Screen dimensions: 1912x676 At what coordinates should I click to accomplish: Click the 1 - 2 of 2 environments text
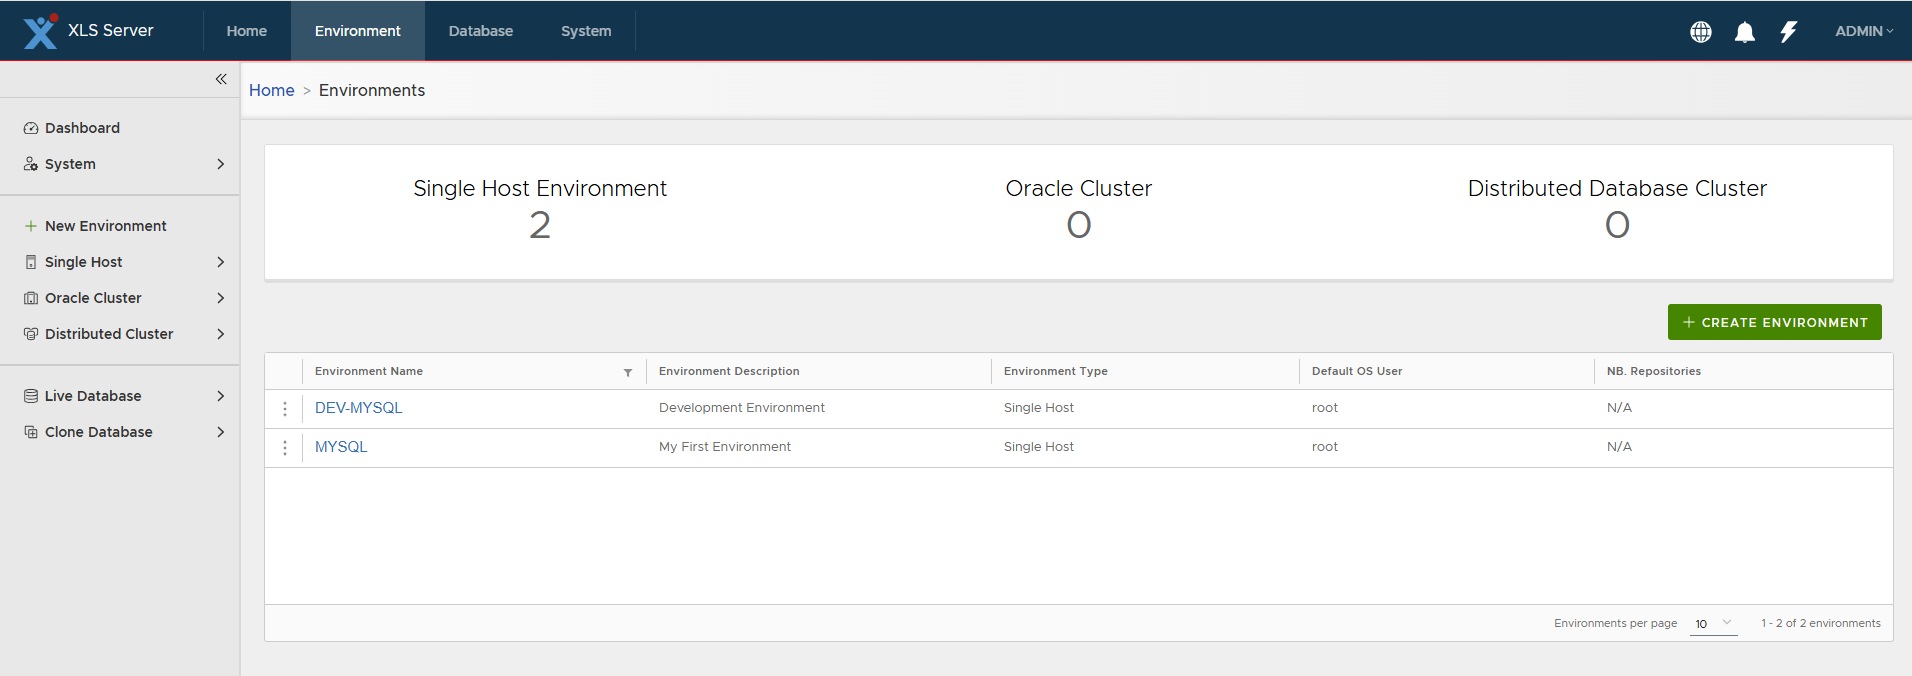pyautogui.click(x=1821, y=623)
